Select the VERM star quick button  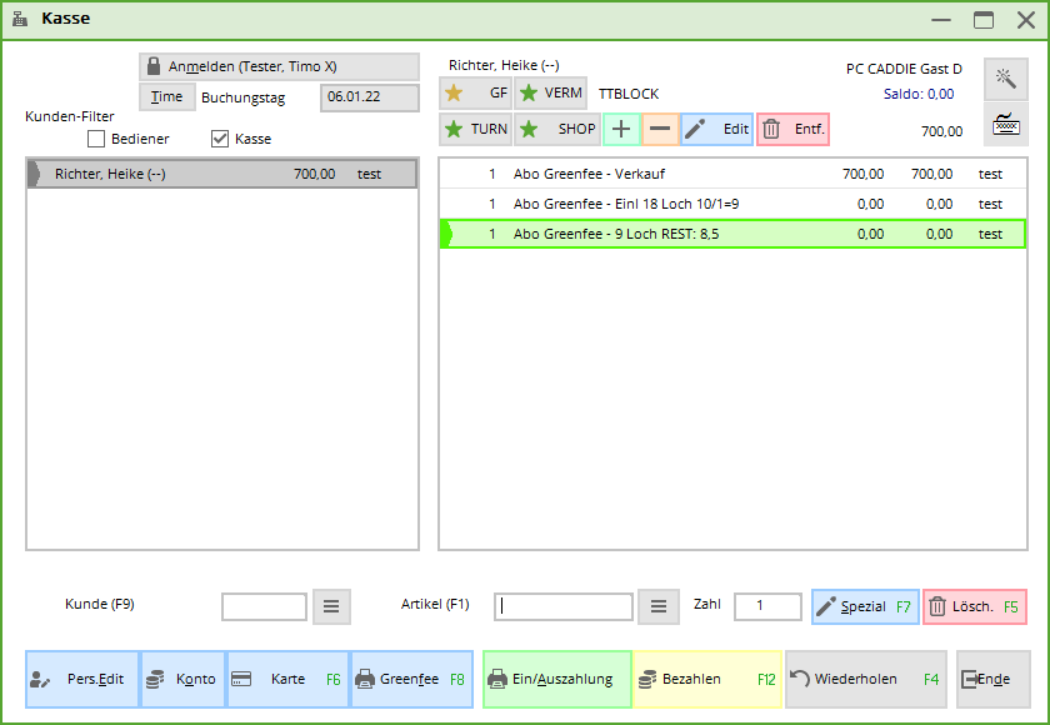pos(550,93)
